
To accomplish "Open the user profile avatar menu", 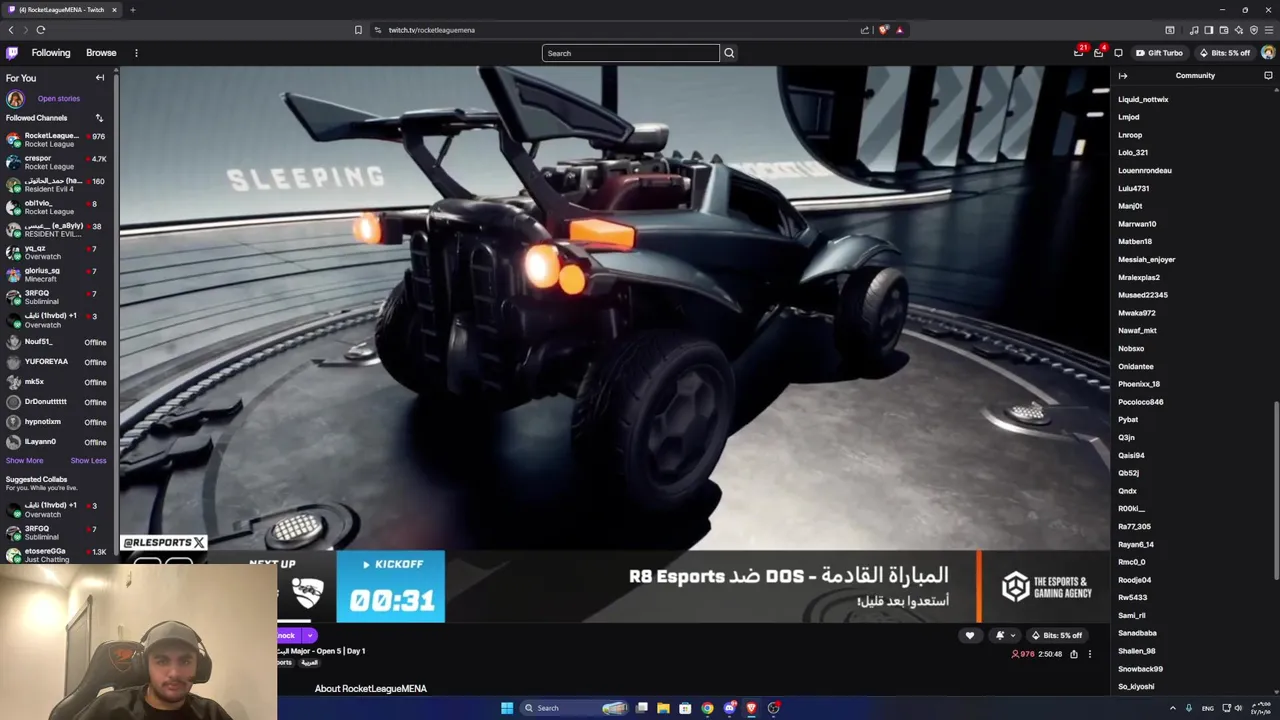I will point(1268,53).
